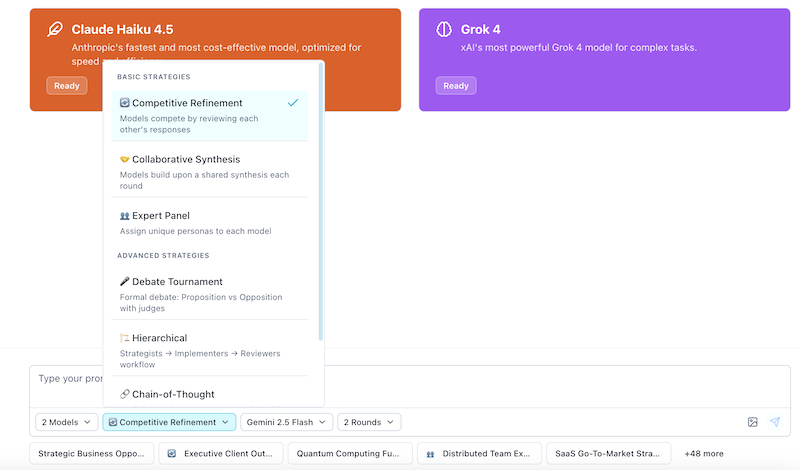Click the Quantum Computing Fu... prompt chip
800x470 pixels.
click(349, 453)
